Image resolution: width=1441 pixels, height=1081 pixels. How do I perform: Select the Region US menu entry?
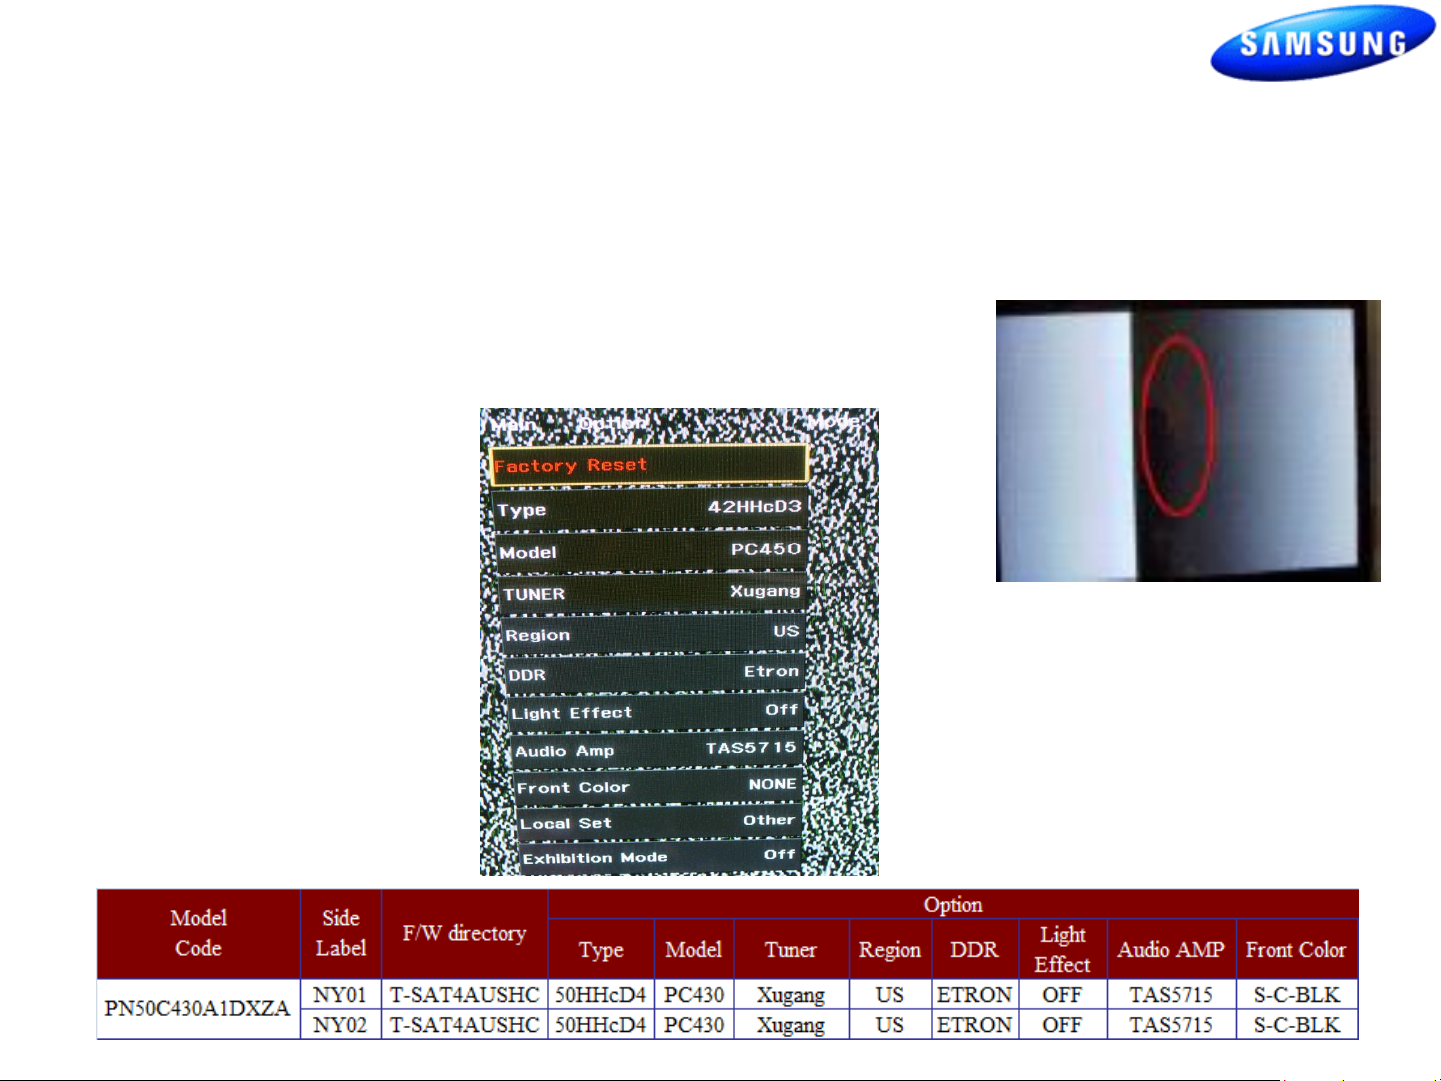(x=653, y=633)
